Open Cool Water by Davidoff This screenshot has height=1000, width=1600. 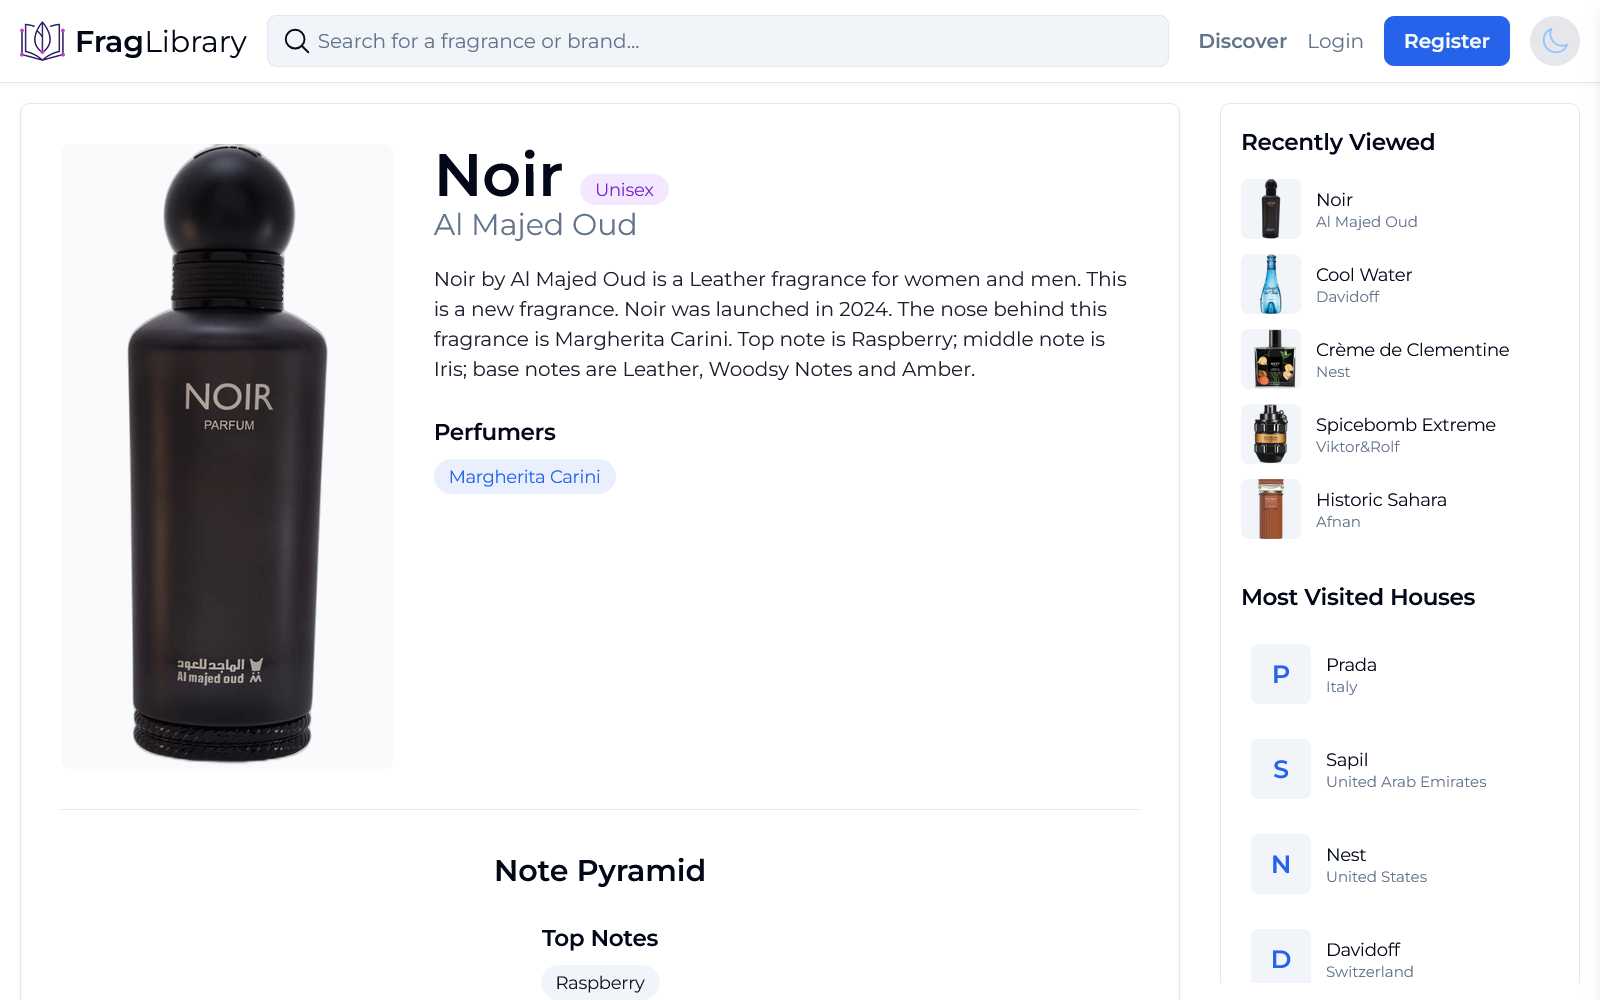tap(1364, 275)
